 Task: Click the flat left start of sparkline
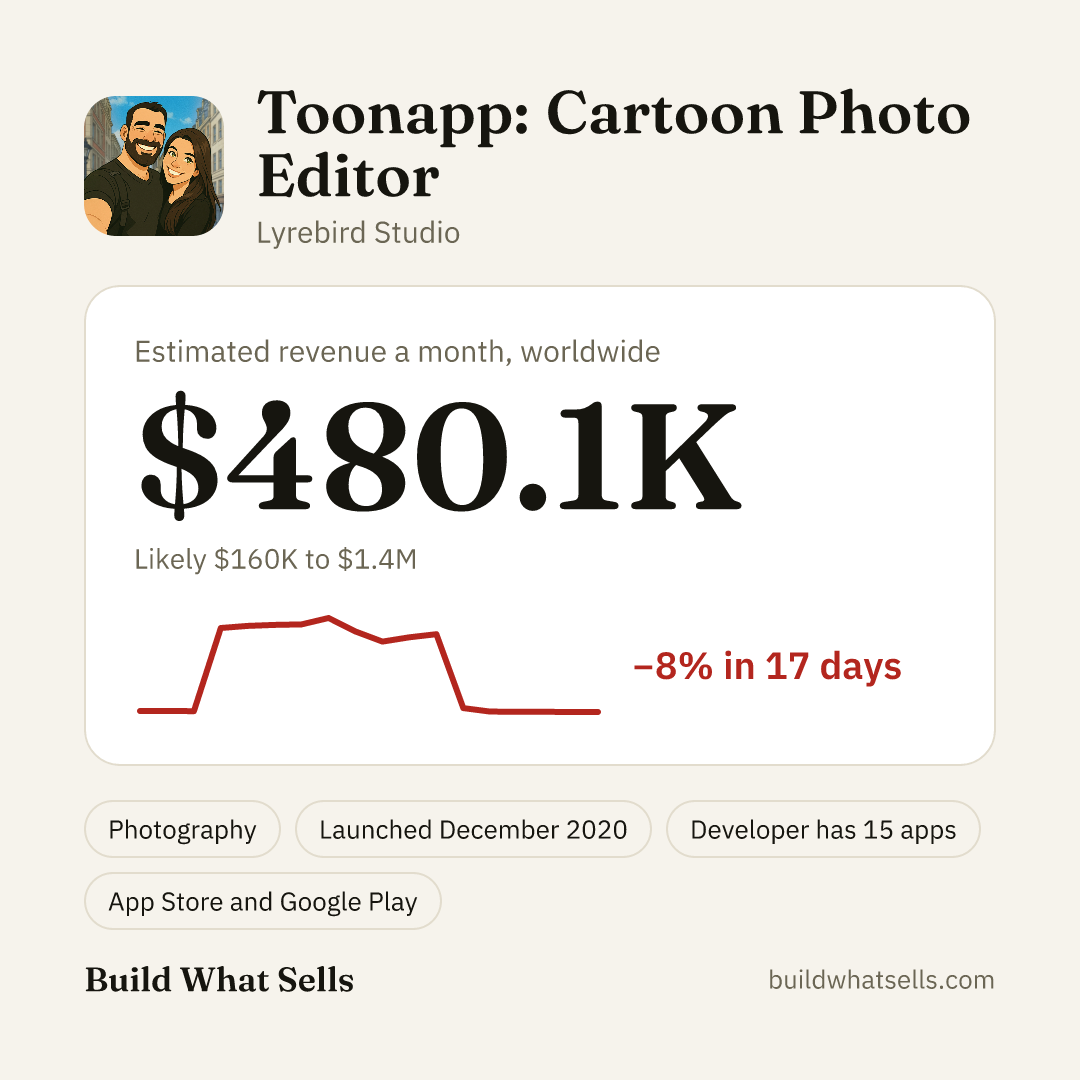click(x=166, y=710)
